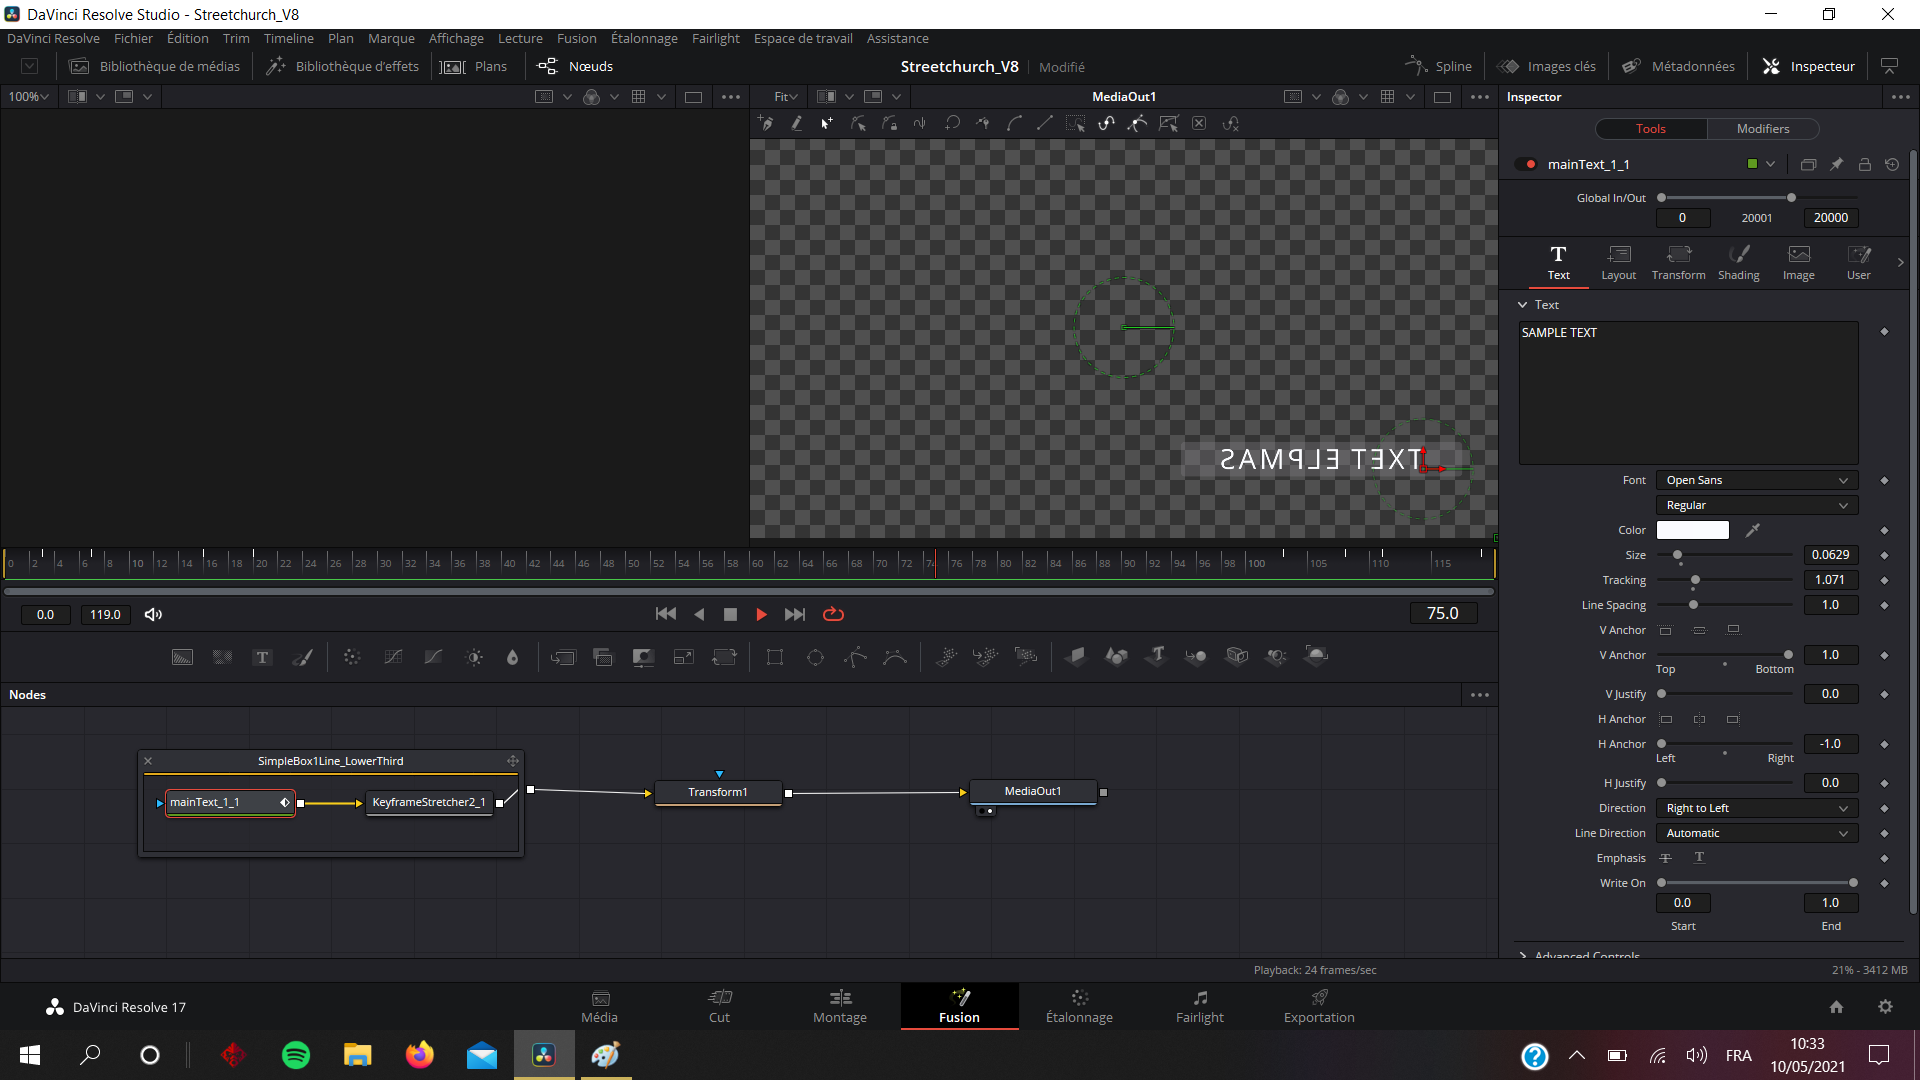Add a Transform tool from the toolbar
The image size is (1920, 1080).
click(724, 657)
